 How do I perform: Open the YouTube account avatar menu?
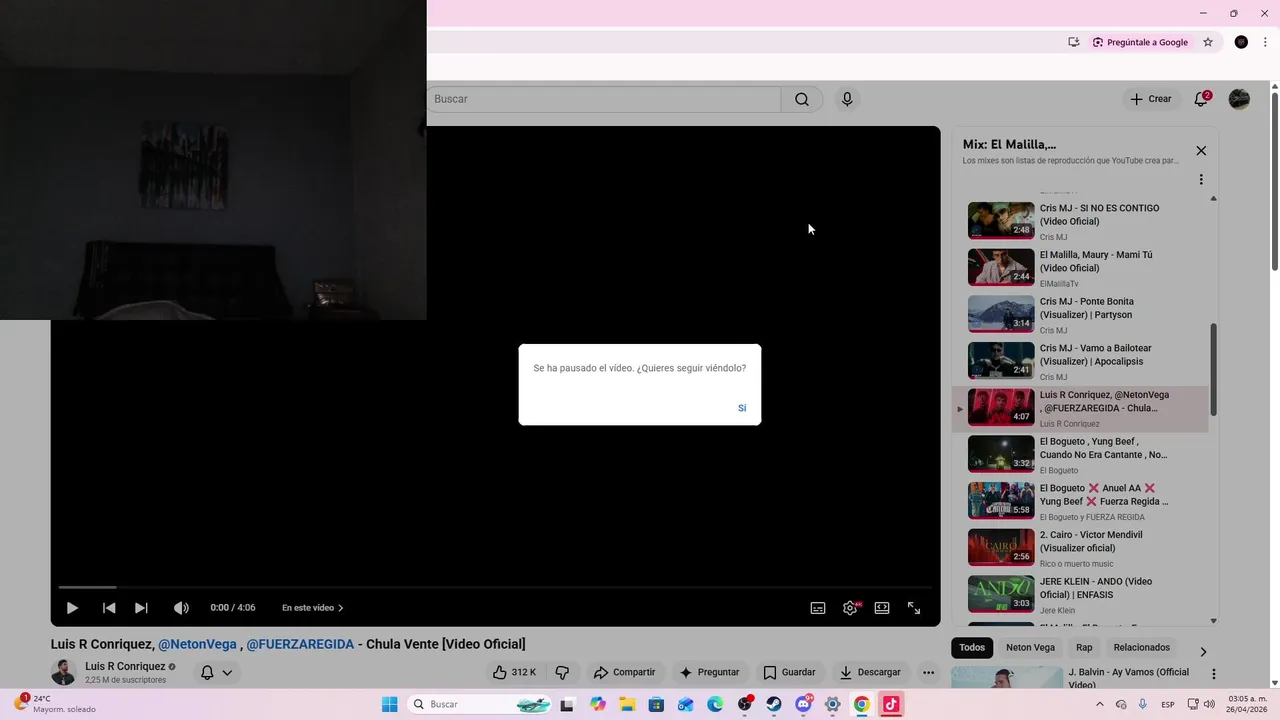tap(1239, 99)
